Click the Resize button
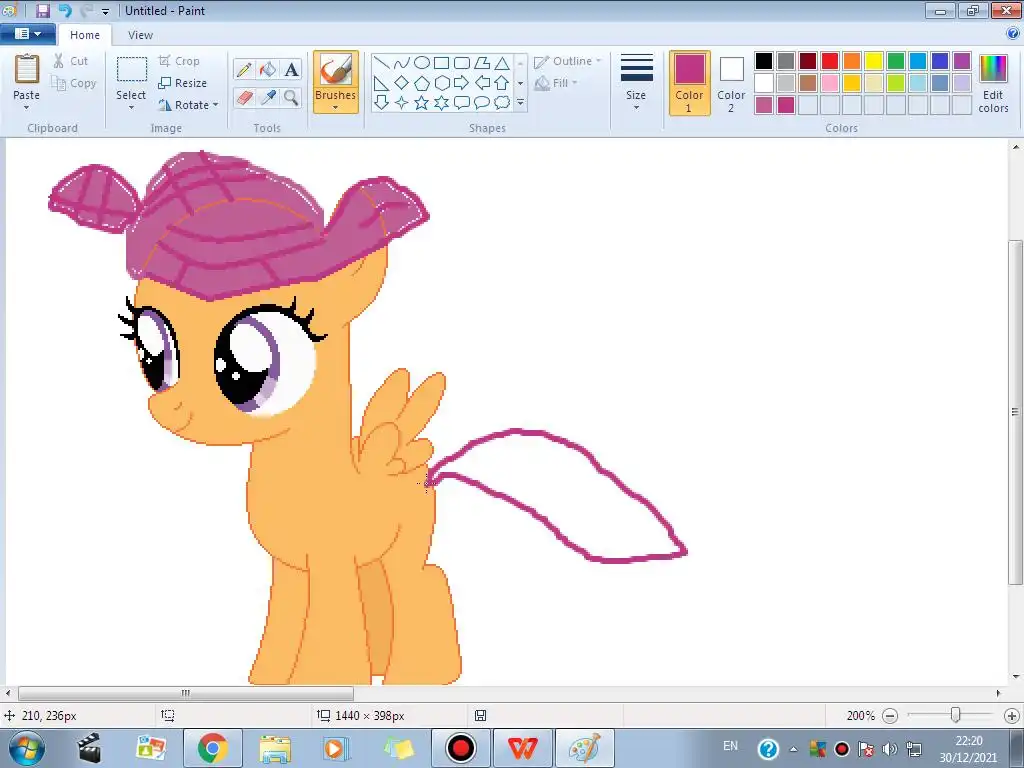 [183, 83]
